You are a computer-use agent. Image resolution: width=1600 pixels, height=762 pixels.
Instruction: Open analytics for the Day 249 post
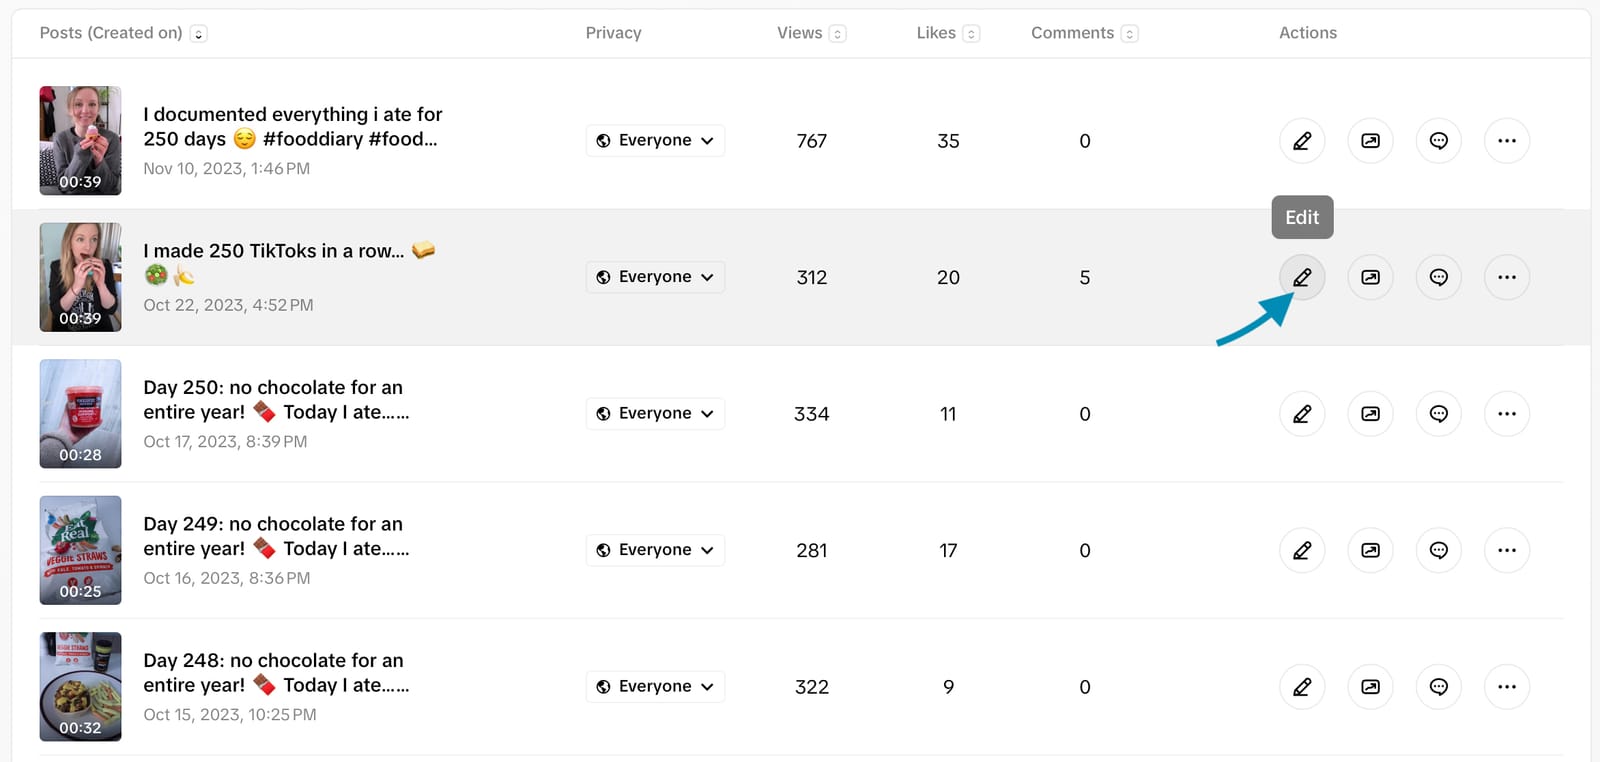pyautogui.click(x=1370, y=550)
